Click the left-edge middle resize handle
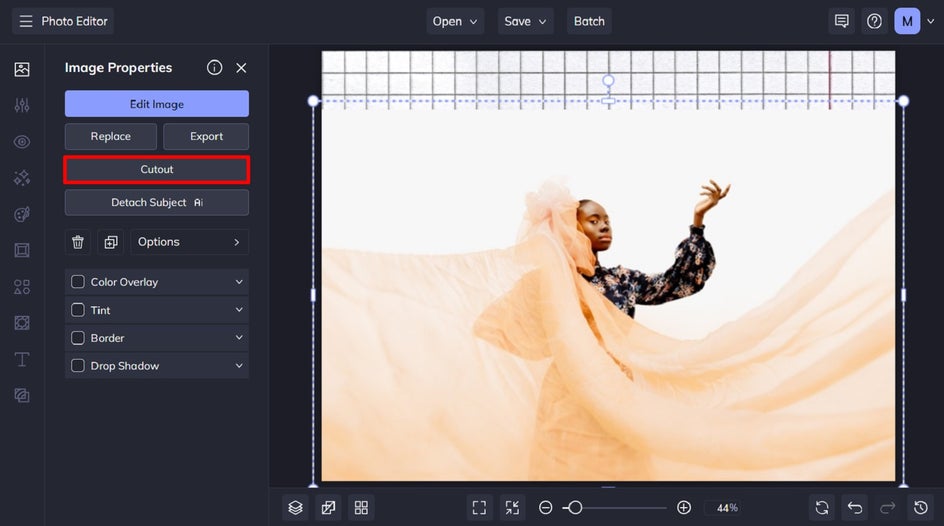Viewport: 944px width, 526px height. click(313, 295)
